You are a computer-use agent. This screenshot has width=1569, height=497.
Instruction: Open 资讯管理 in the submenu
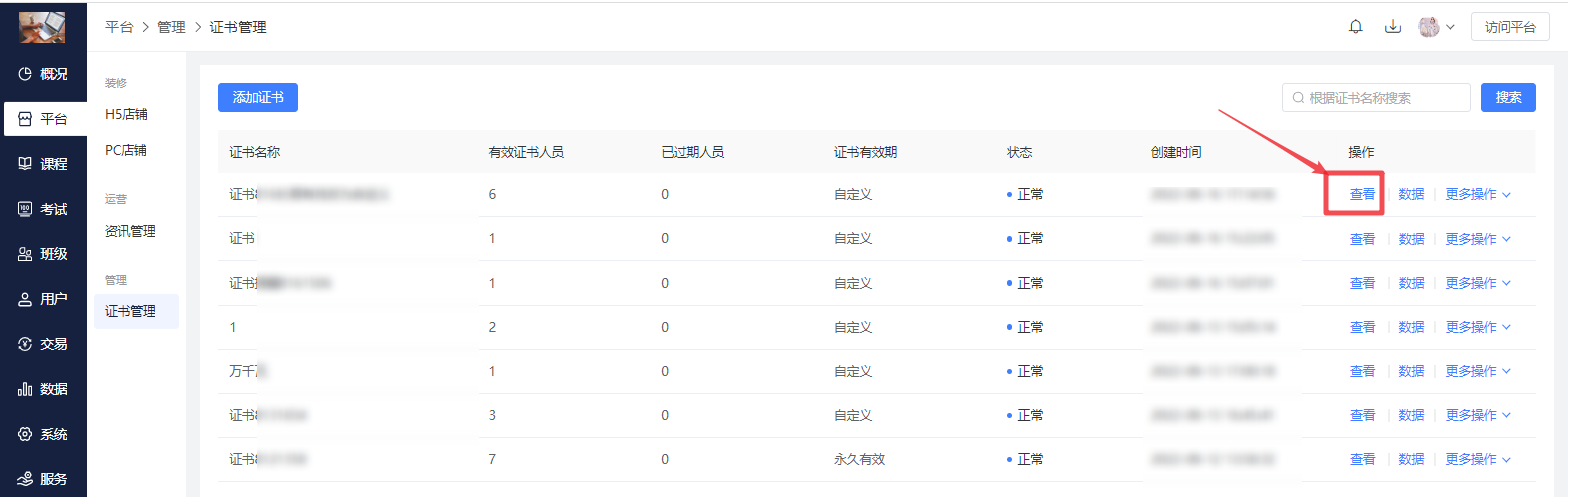tap(130, 231)
